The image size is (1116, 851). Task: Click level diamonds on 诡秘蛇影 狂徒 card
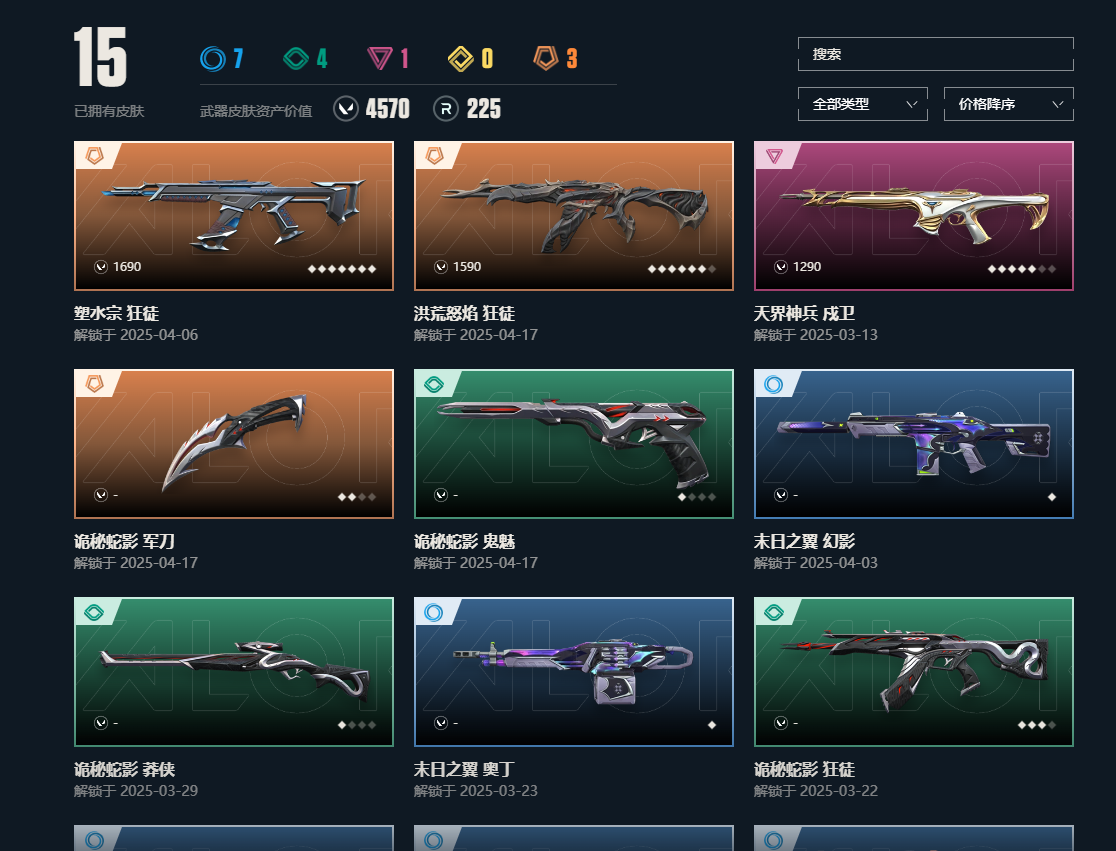(1037, 725)
